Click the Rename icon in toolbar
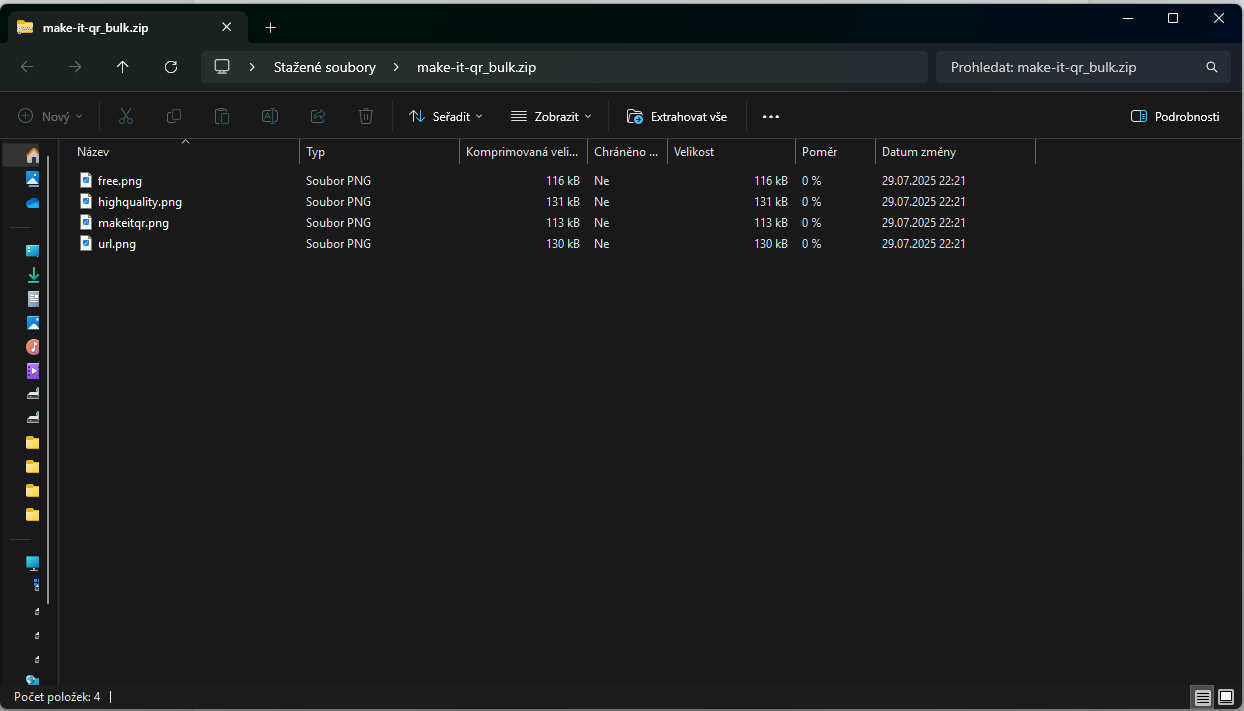The height and width of the screenshot is (711, 1244). [x=270, y=116]
